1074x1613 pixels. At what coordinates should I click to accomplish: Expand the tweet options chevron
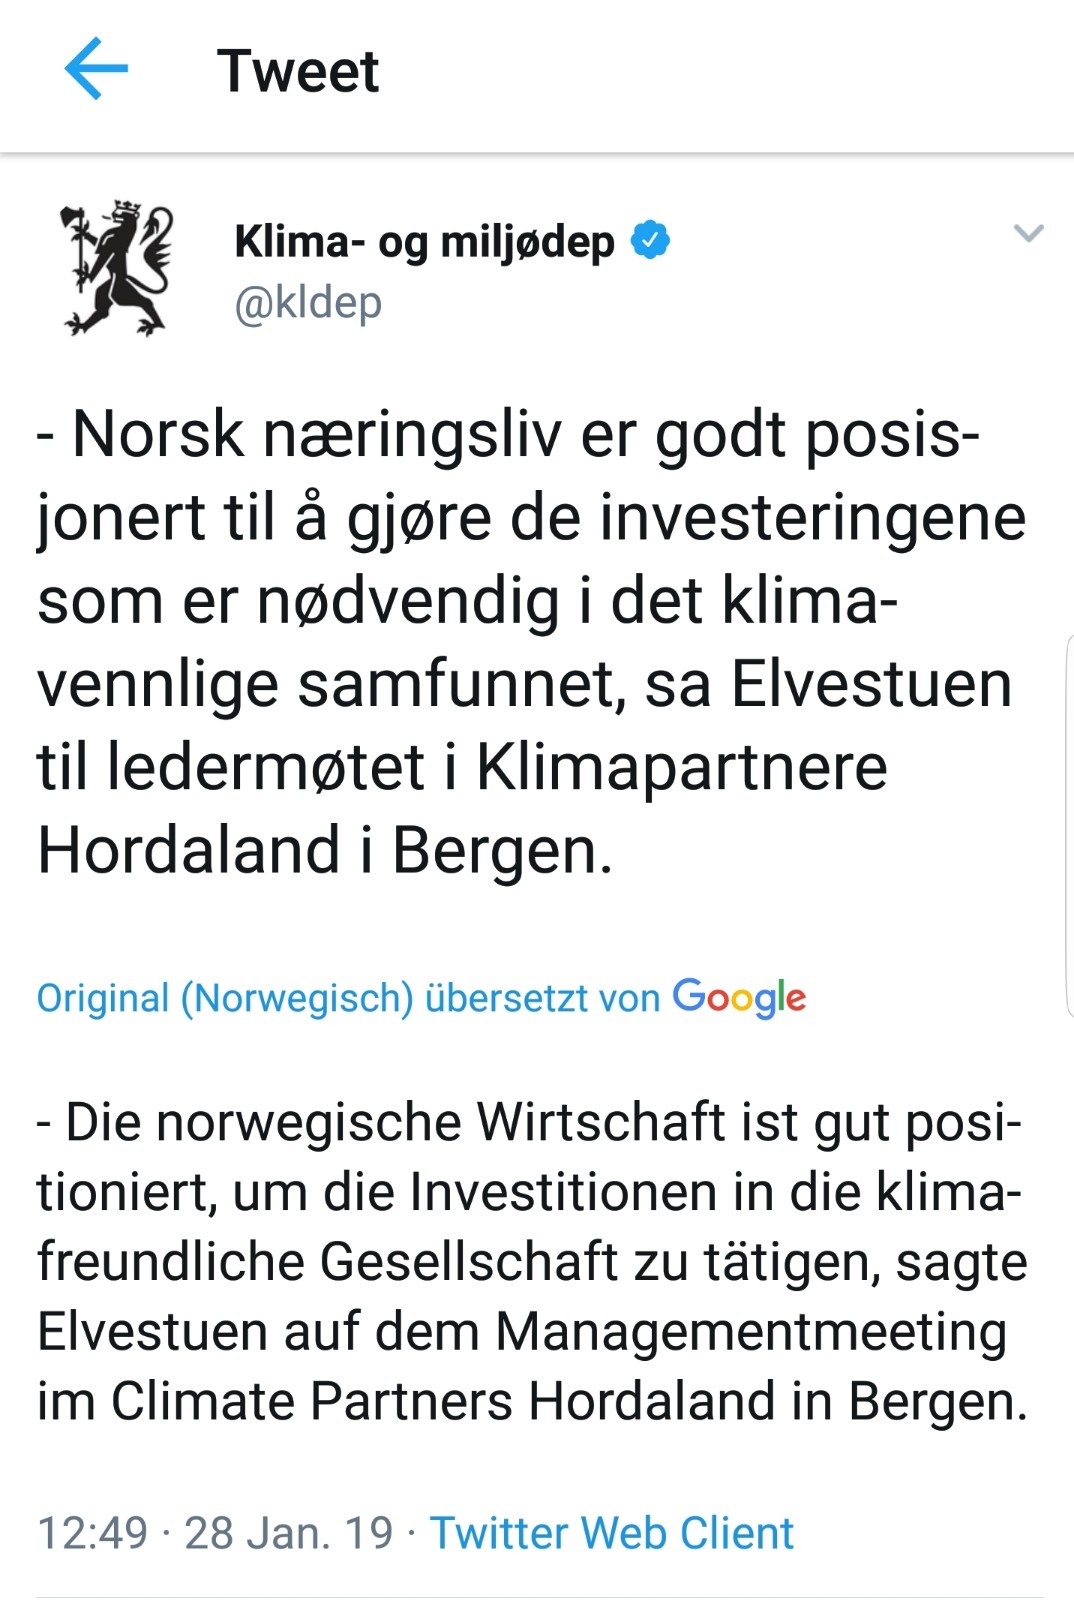coord(1028,234)
